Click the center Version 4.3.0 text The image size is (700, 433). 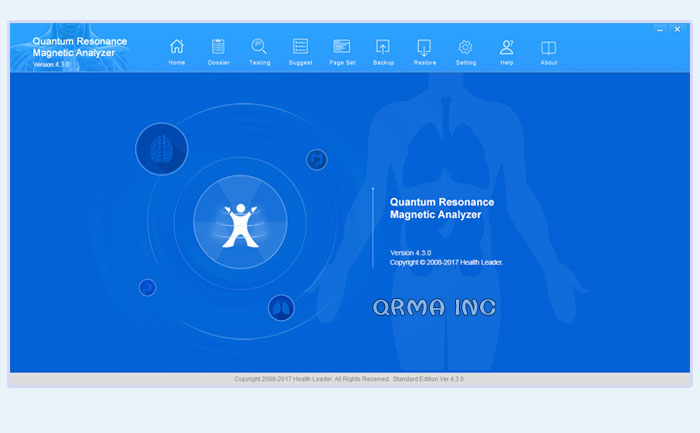(411, 253)
